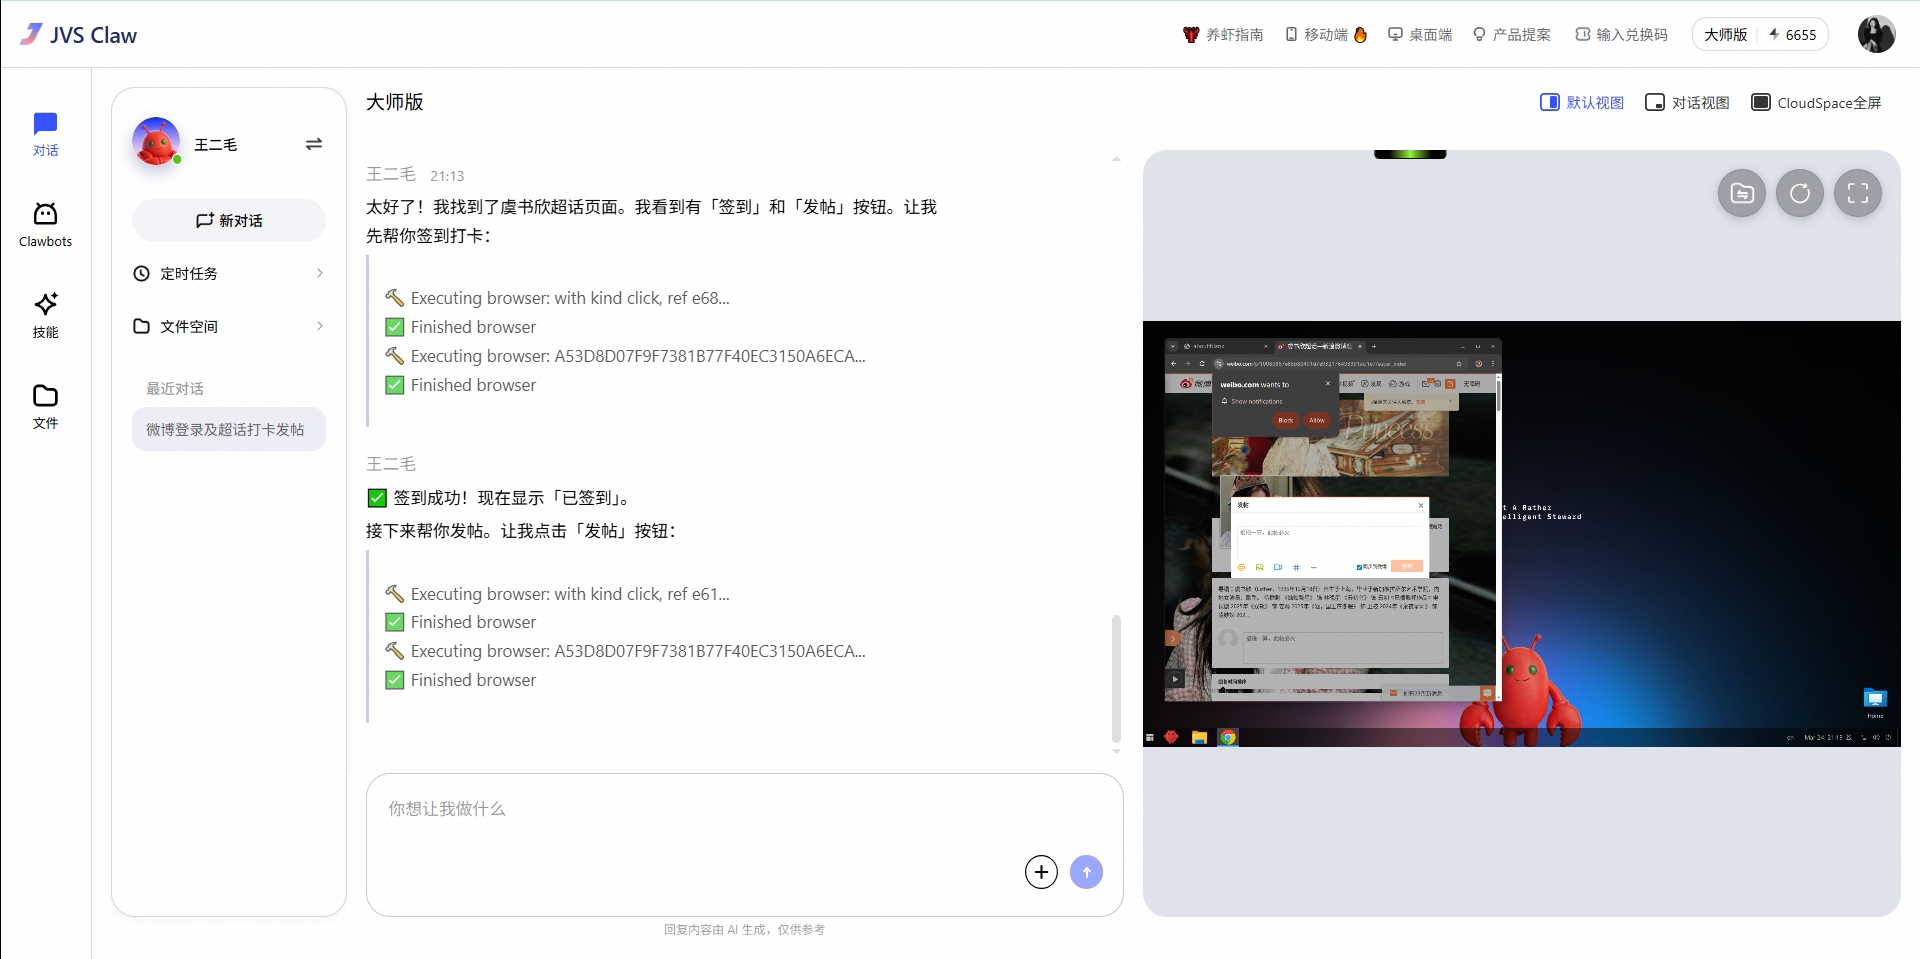Open 输入兑换码 in top navigation
This screenshot has width=1920, height=959.
(1621, 34)
